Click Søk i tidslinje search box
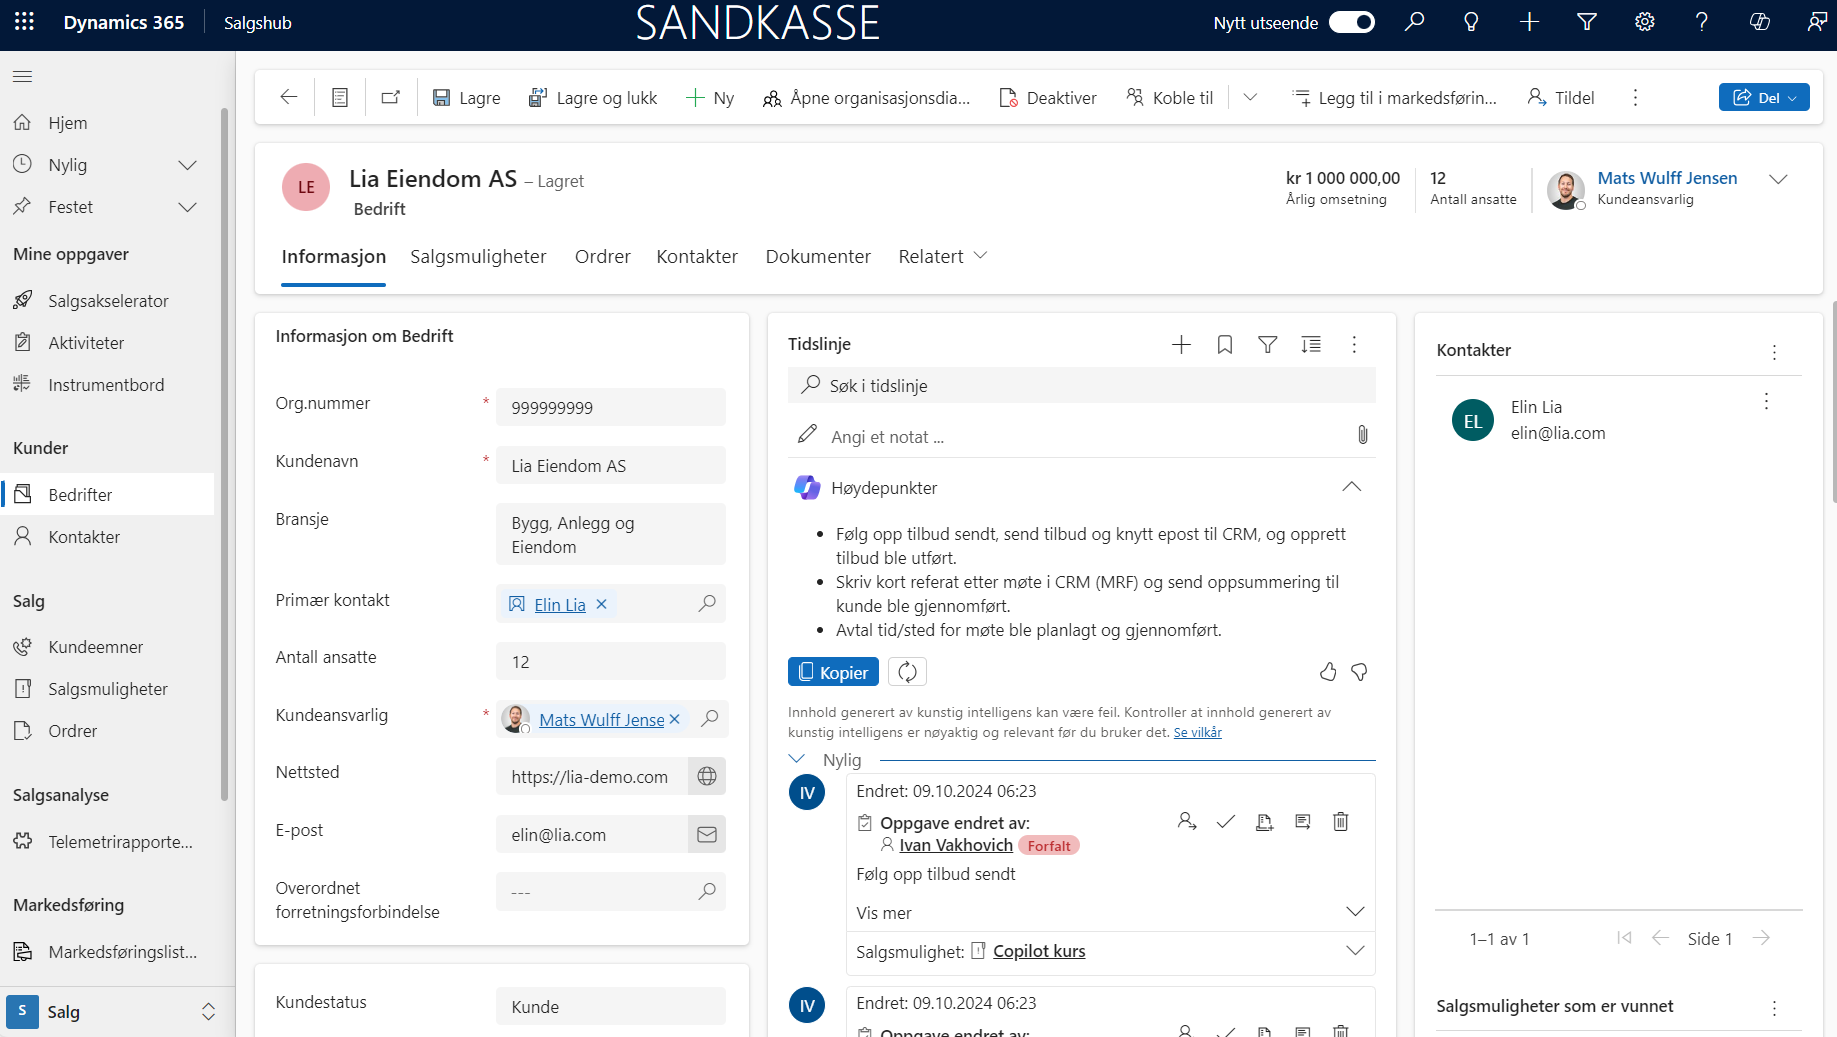This screenshot has width=1837, height=1037. (x=1081, y=386)
